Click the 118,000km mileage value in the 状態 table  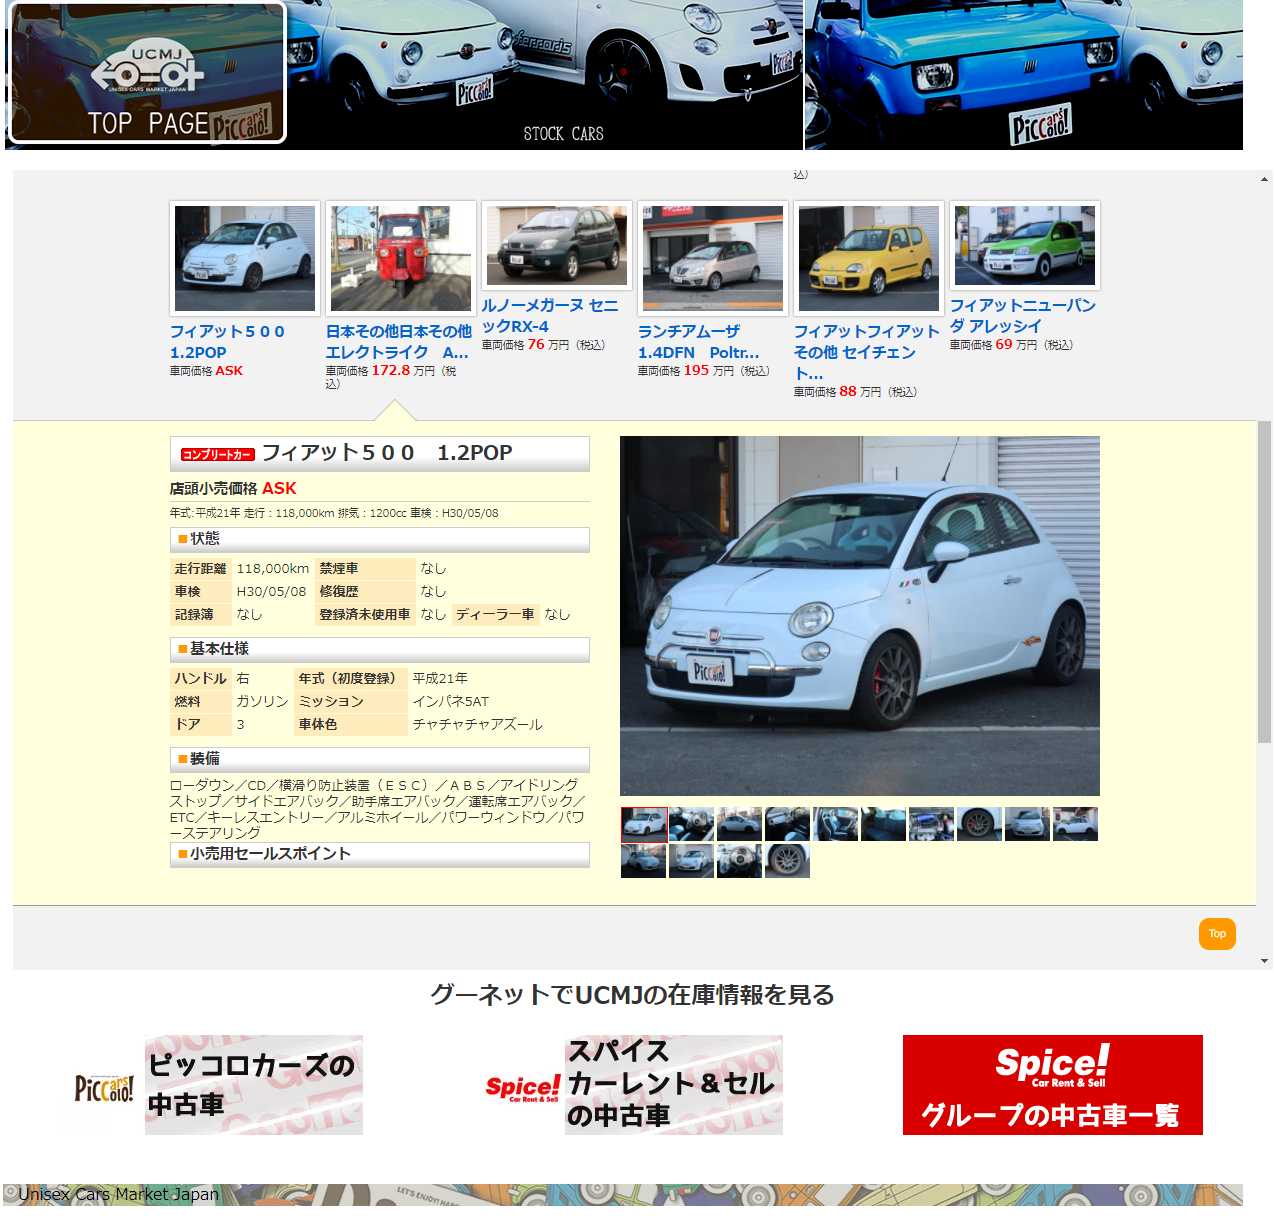(x=273, y=568)
